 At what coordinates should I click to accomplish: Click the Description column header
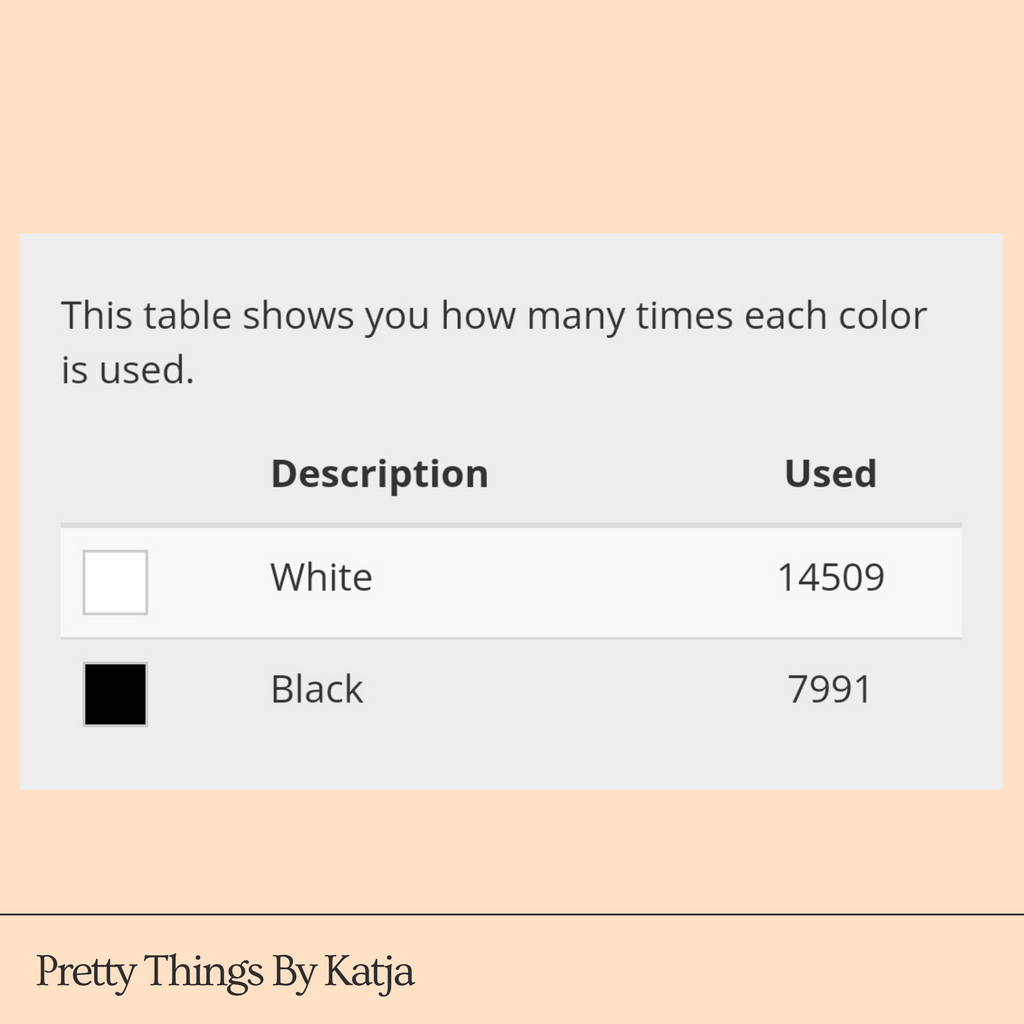tap(379, 474)
